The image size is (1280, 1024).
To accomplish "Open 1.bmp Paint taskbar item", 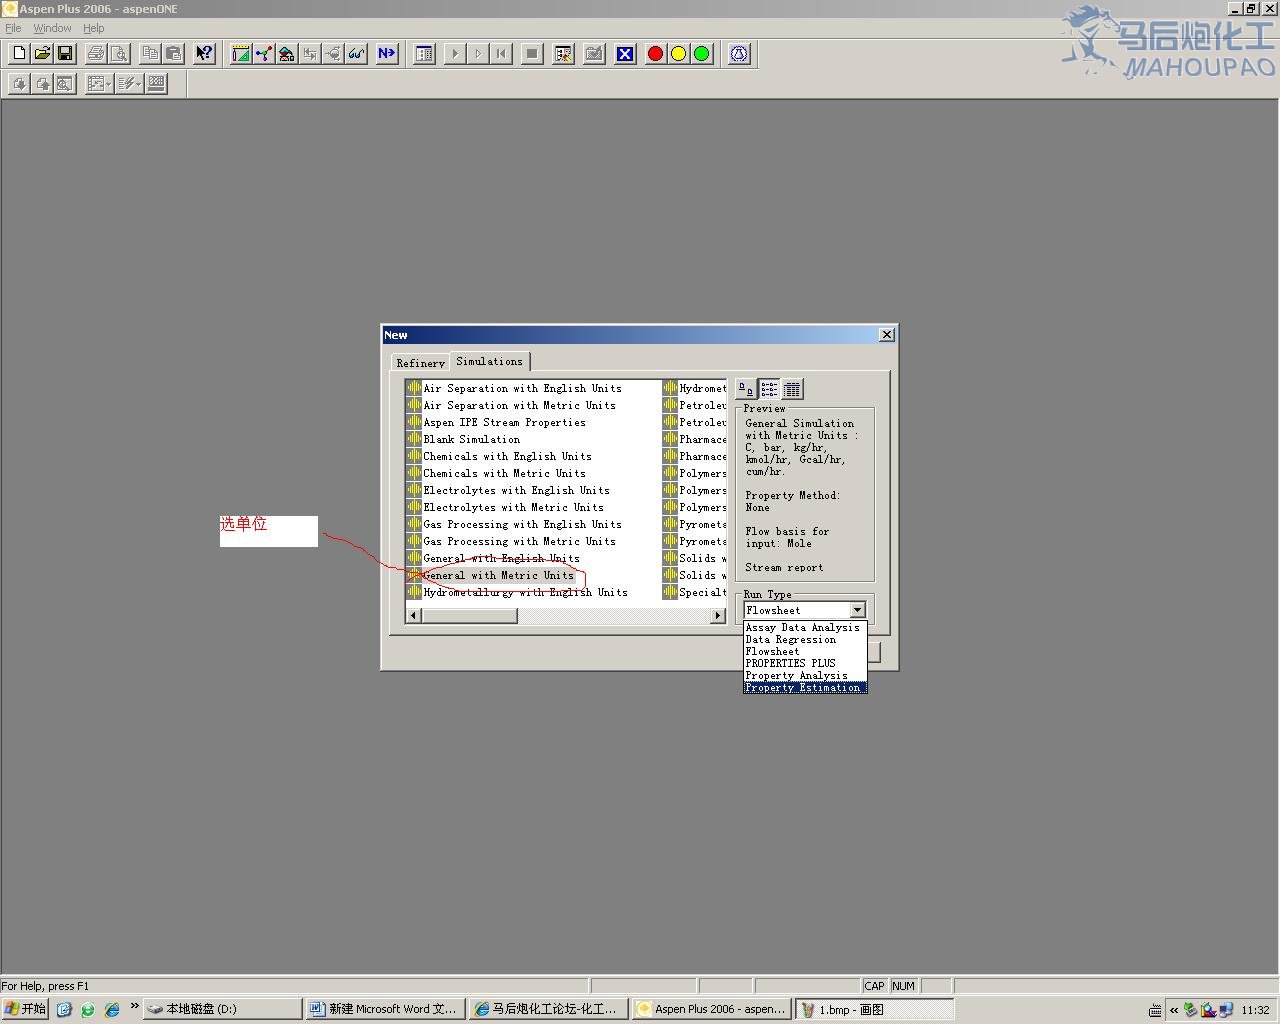I will pyautogui.click(x=875, y=1009).
